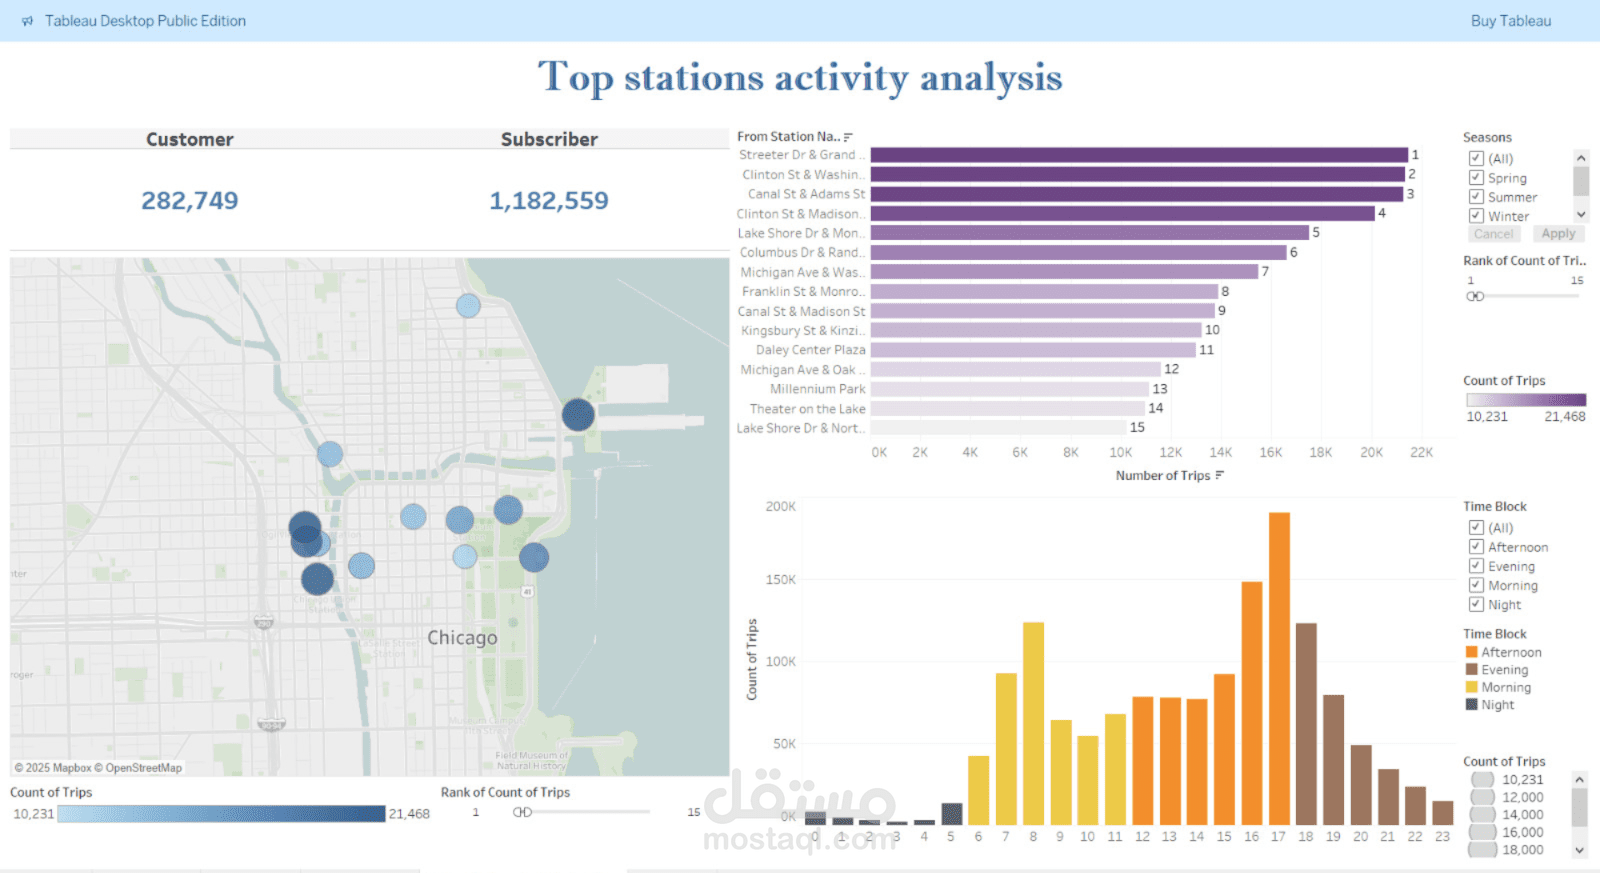Click the Count of Trips vertical axis label
Viewport: 1600px width, 873px height.
tap(752, 659)
